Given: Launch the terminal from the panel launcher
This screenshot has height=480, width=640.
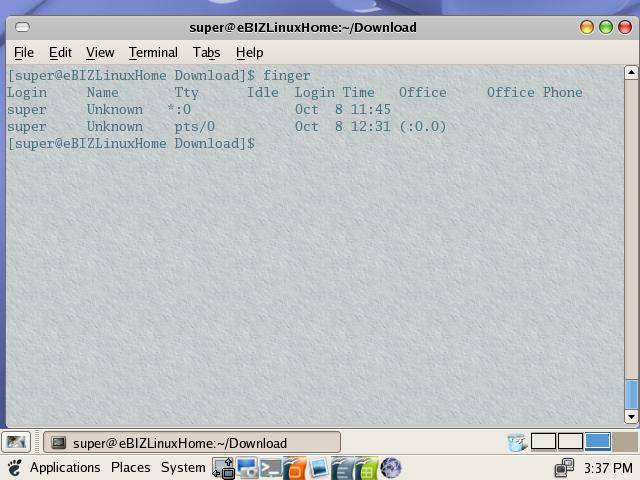Looking at the screenshot, I should pos(270,468).
